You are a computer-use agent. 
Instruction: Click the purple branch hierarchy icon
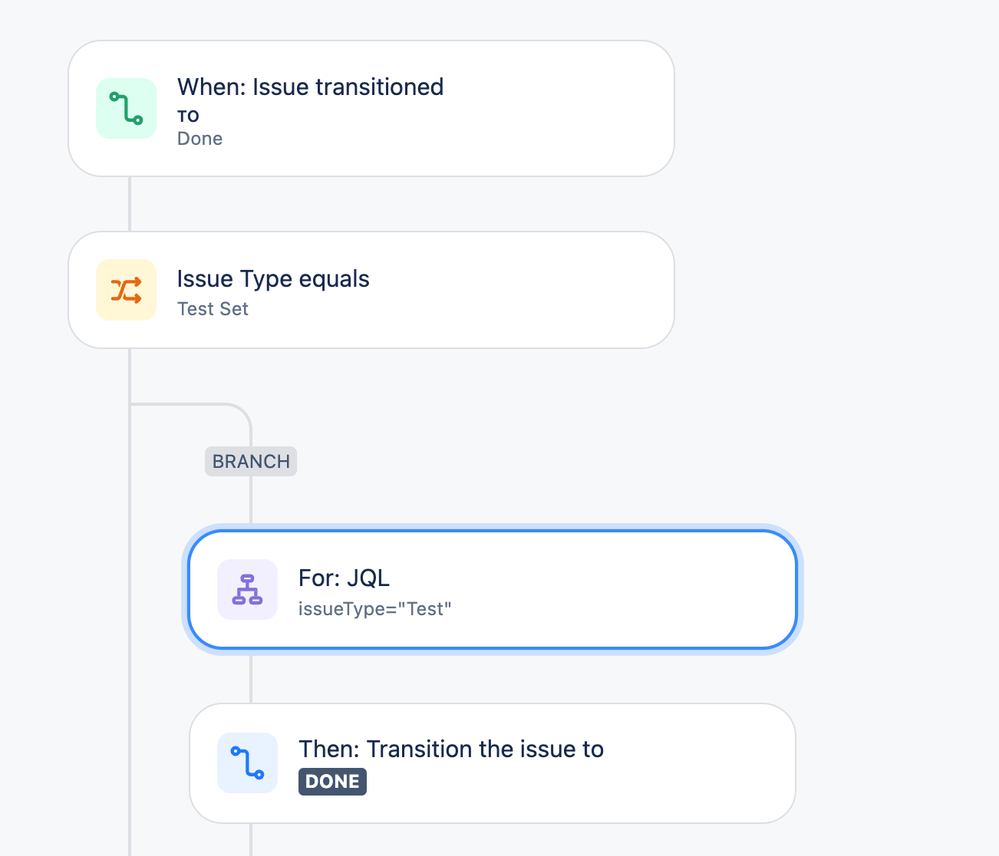click(247, 589)
